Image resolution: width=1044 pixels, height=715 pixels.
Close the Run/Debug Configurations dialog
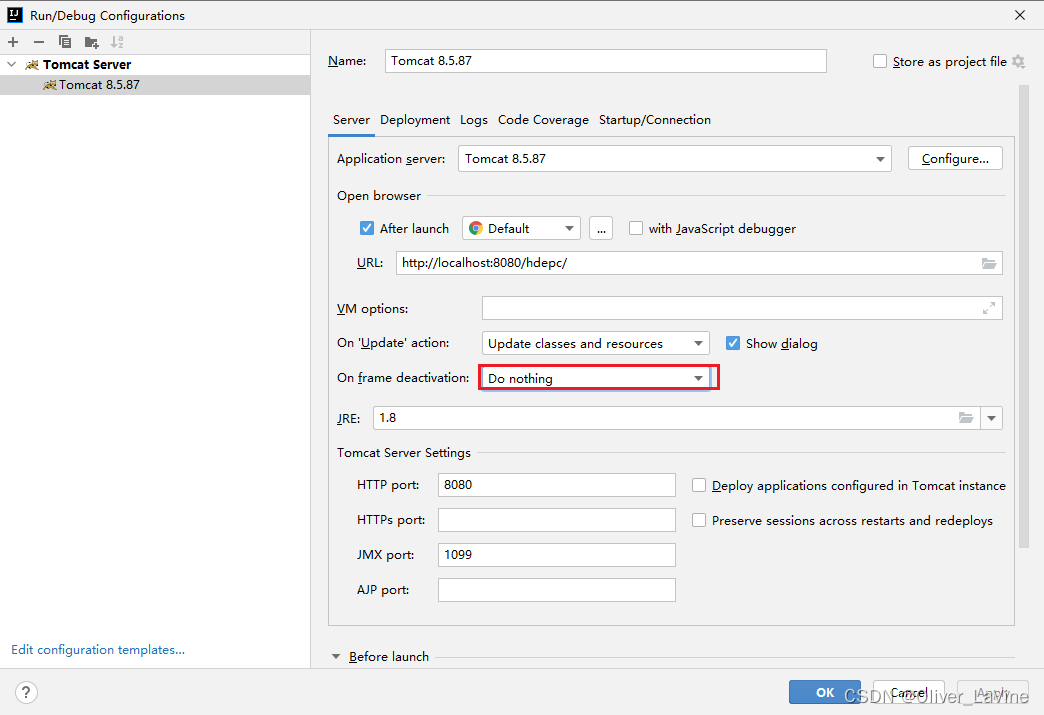tap(1019, 15)
